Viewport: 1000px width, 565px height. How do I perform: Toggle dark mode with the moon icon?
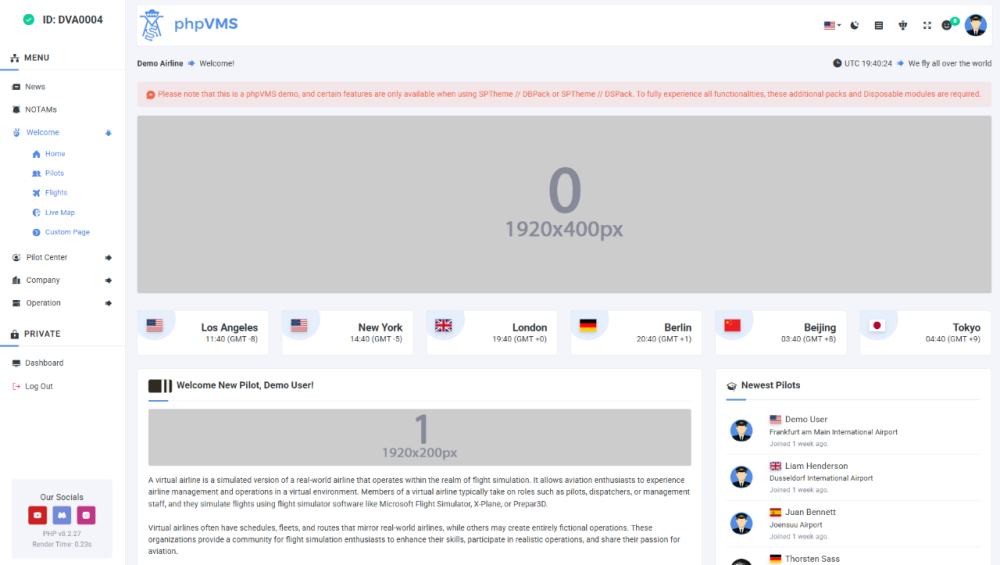(x=854, y=25)
